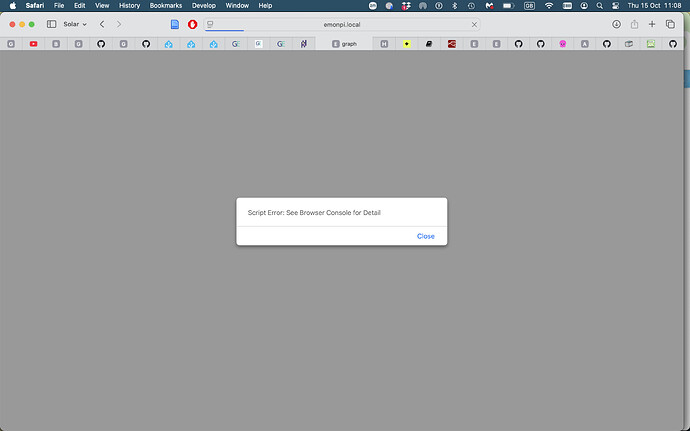
Task: Open Spotlight search
Action: pyautogui.click(x=599, y=6)
